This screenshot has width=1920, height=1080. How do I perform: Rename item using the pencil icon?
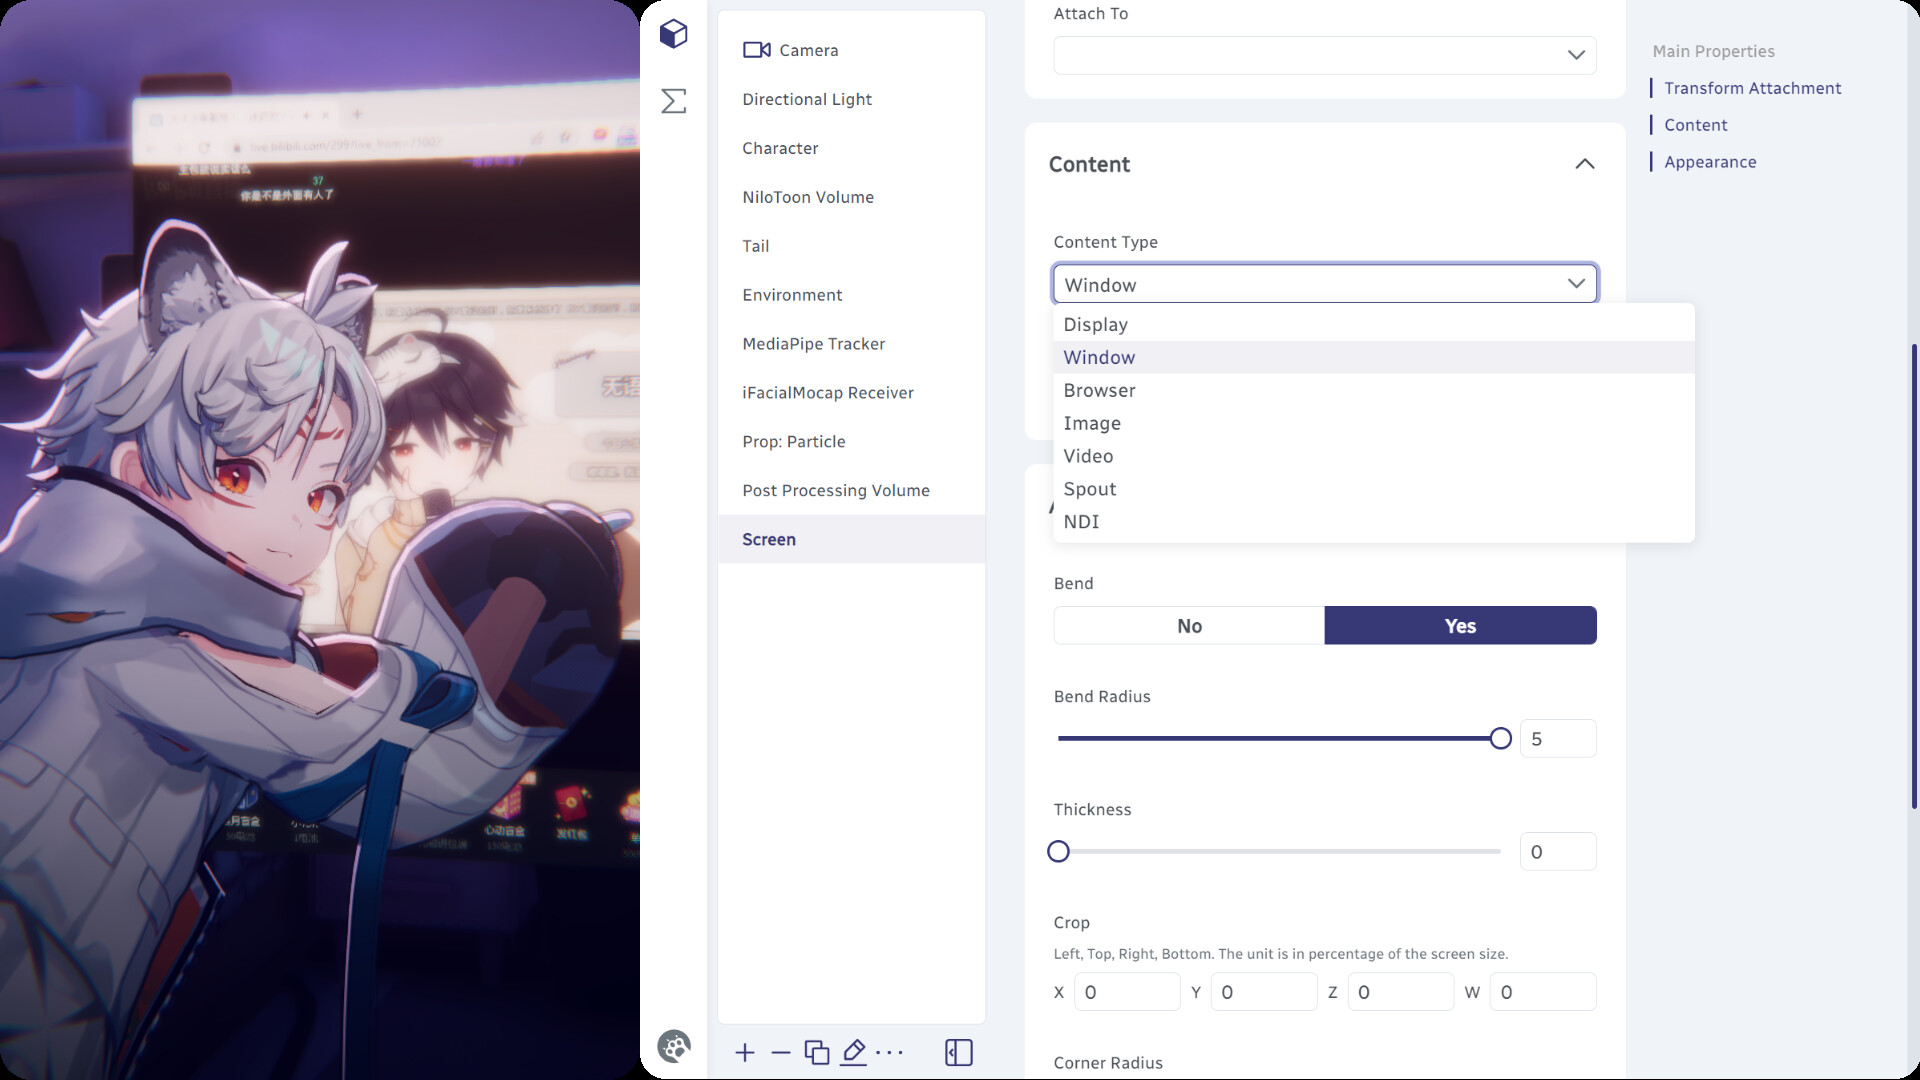pos(853,1052)
